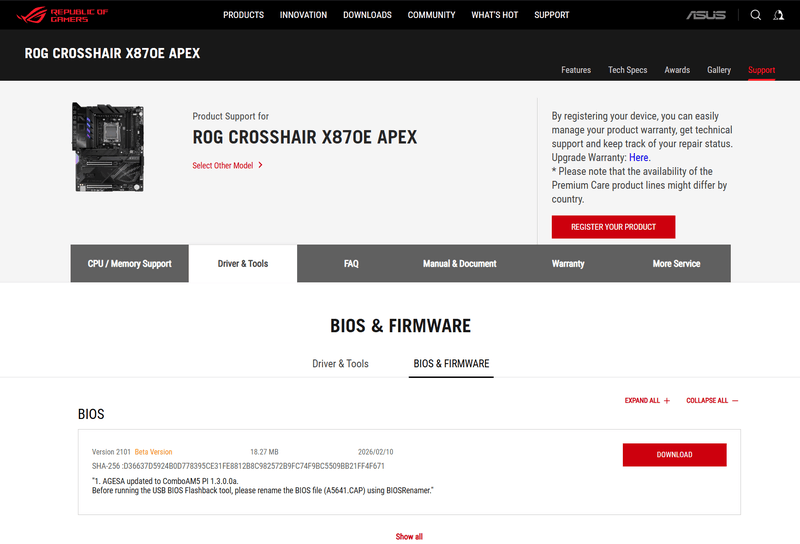Switch to More Service tab
800x544 pixels.
click(677, 263)
